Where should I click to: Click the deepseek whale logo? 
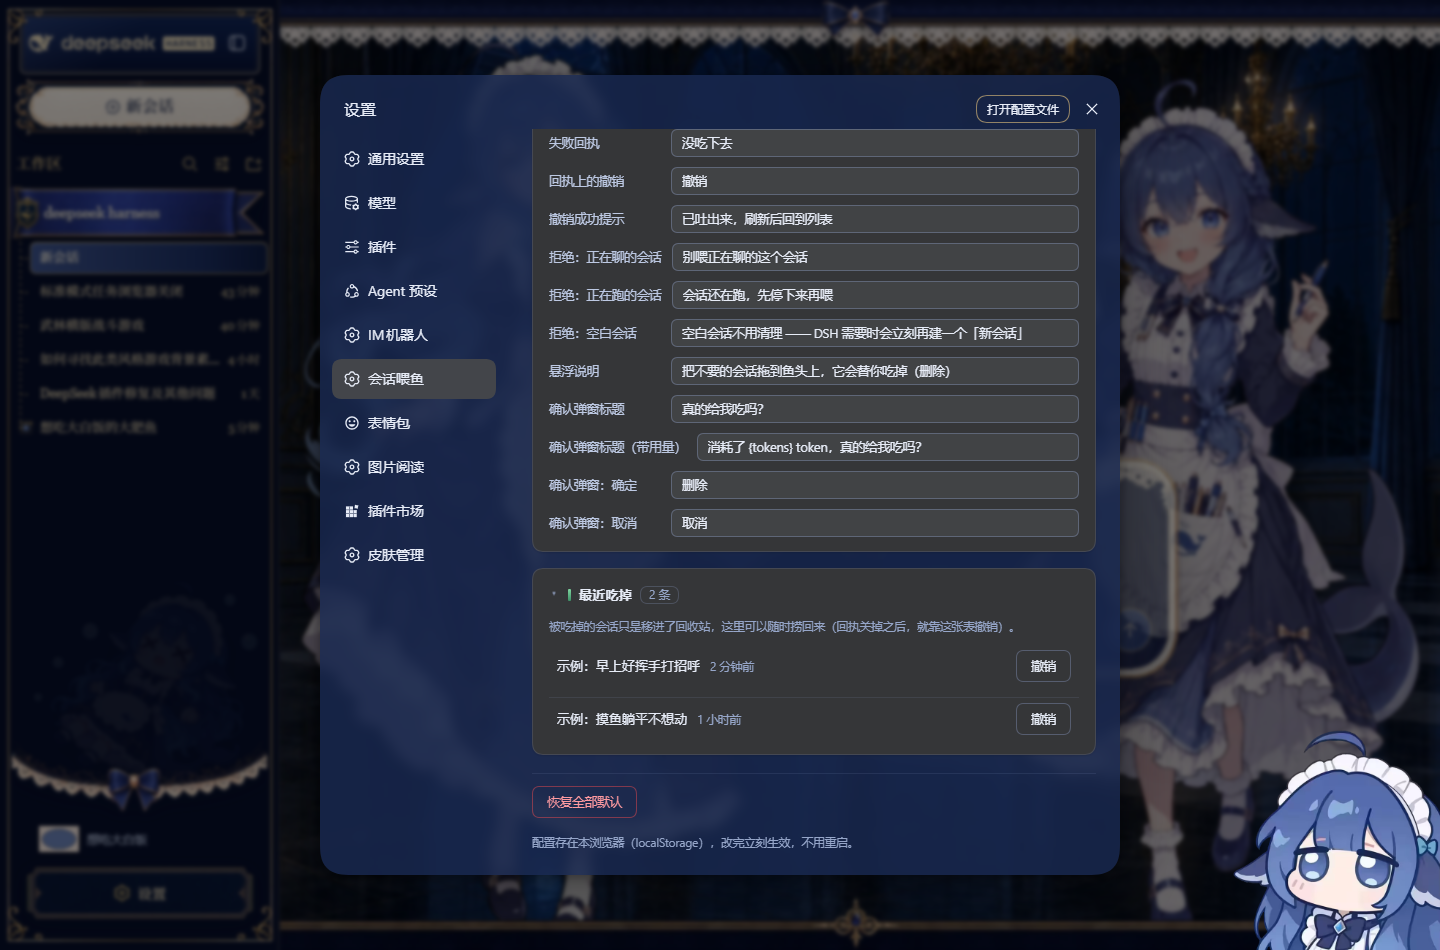[40, 43]
